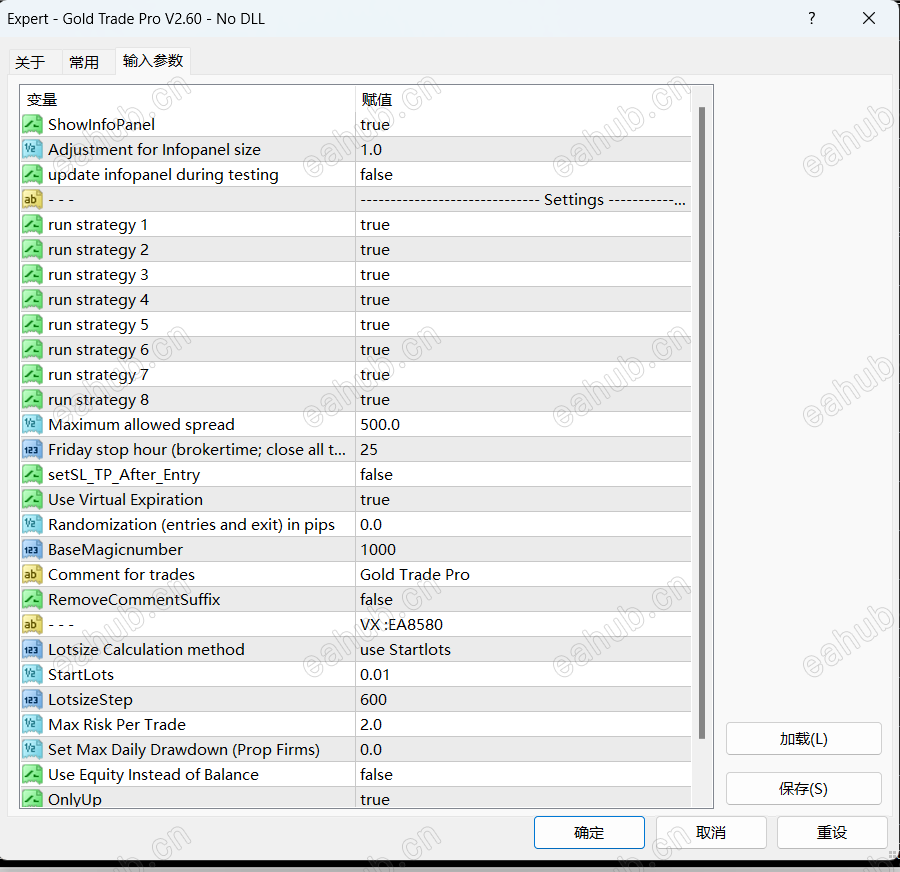
Task: Click the integer icon beside Friday stop hour
Action: click(32, 449)
